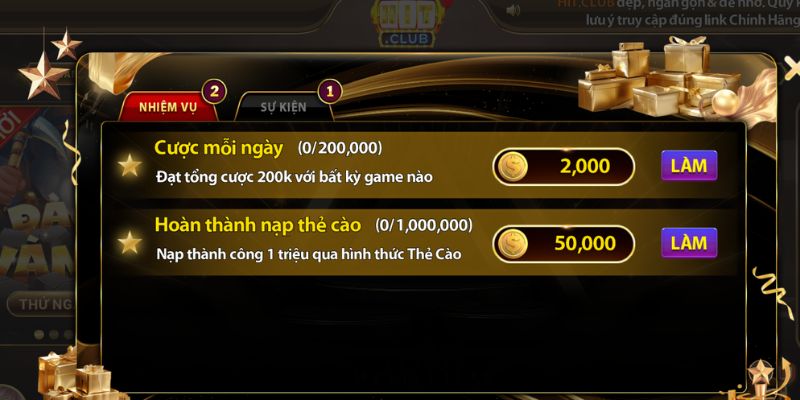
Task: Click the 50,000 coin reward display
Action: click(x=564, y=244)
